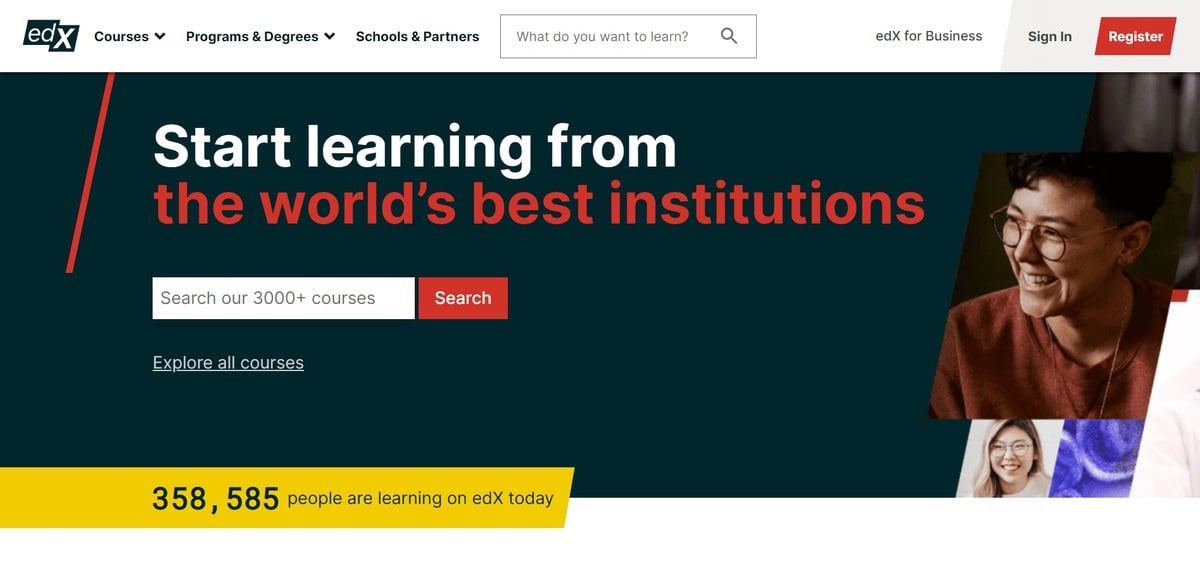Follow the Explore all courses link

[228, 363]
